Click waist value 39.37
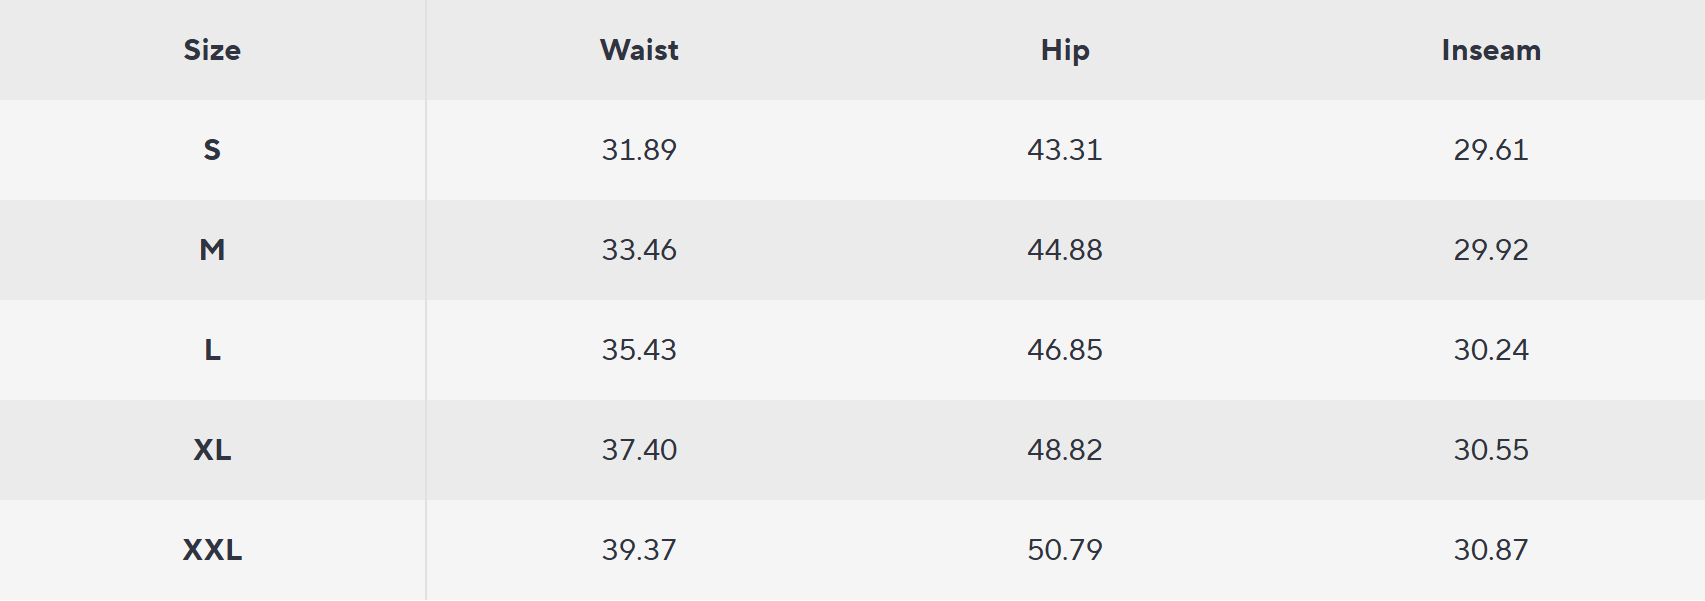Image resolution: width=1705 pixels, height=601 pixels. pos(639,550)
